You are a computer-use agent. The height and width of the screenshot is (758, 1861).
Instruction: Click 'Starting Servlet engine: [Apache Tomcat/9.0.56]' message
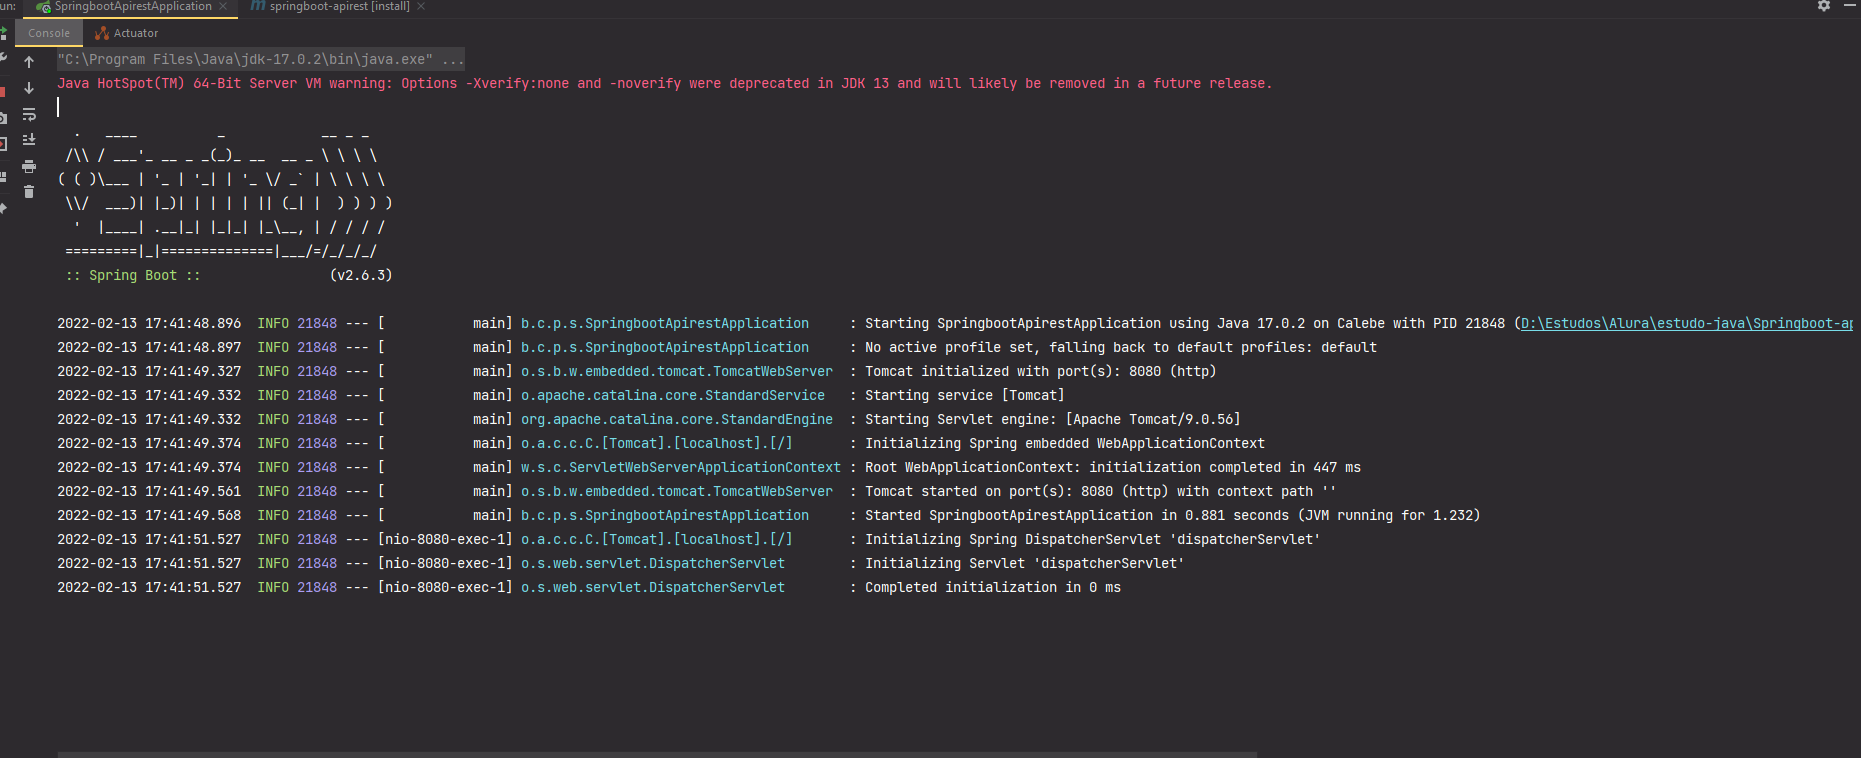(1053, 419)
